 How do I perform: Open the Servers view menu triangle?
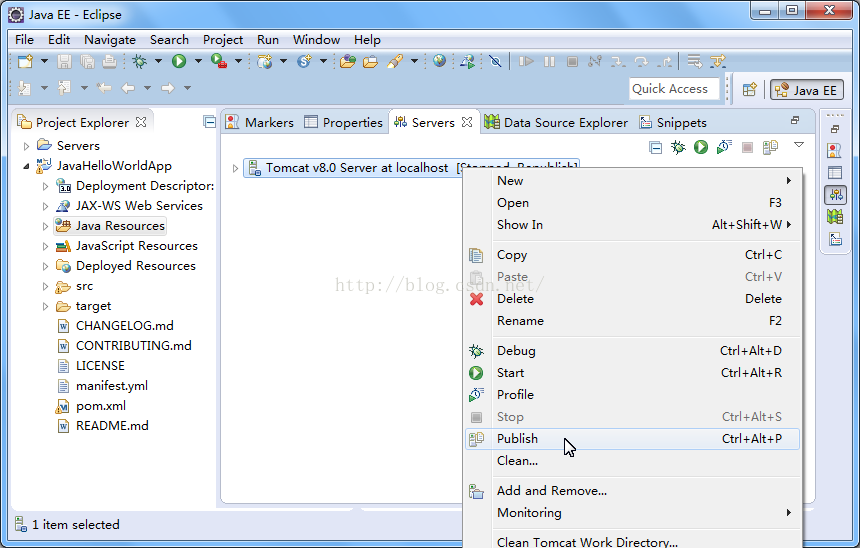coord(799,145)
